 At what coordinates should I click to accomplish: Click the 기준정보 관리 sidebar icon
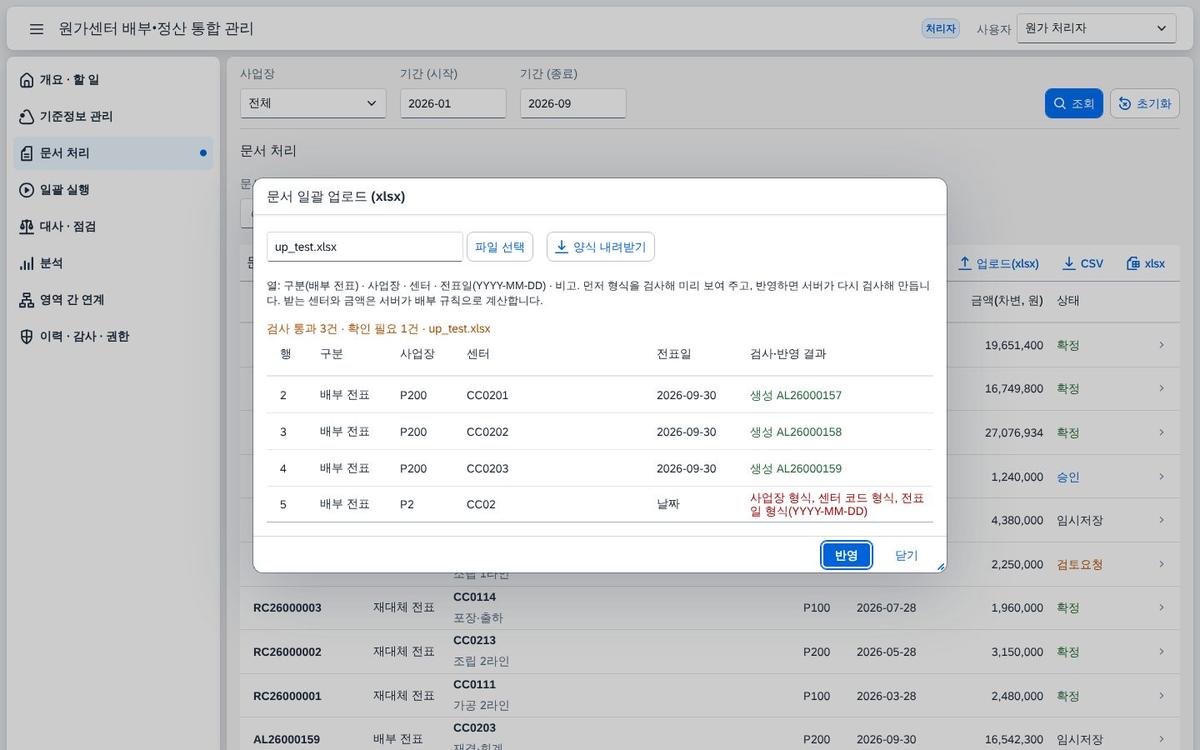[x=27, y=117]
